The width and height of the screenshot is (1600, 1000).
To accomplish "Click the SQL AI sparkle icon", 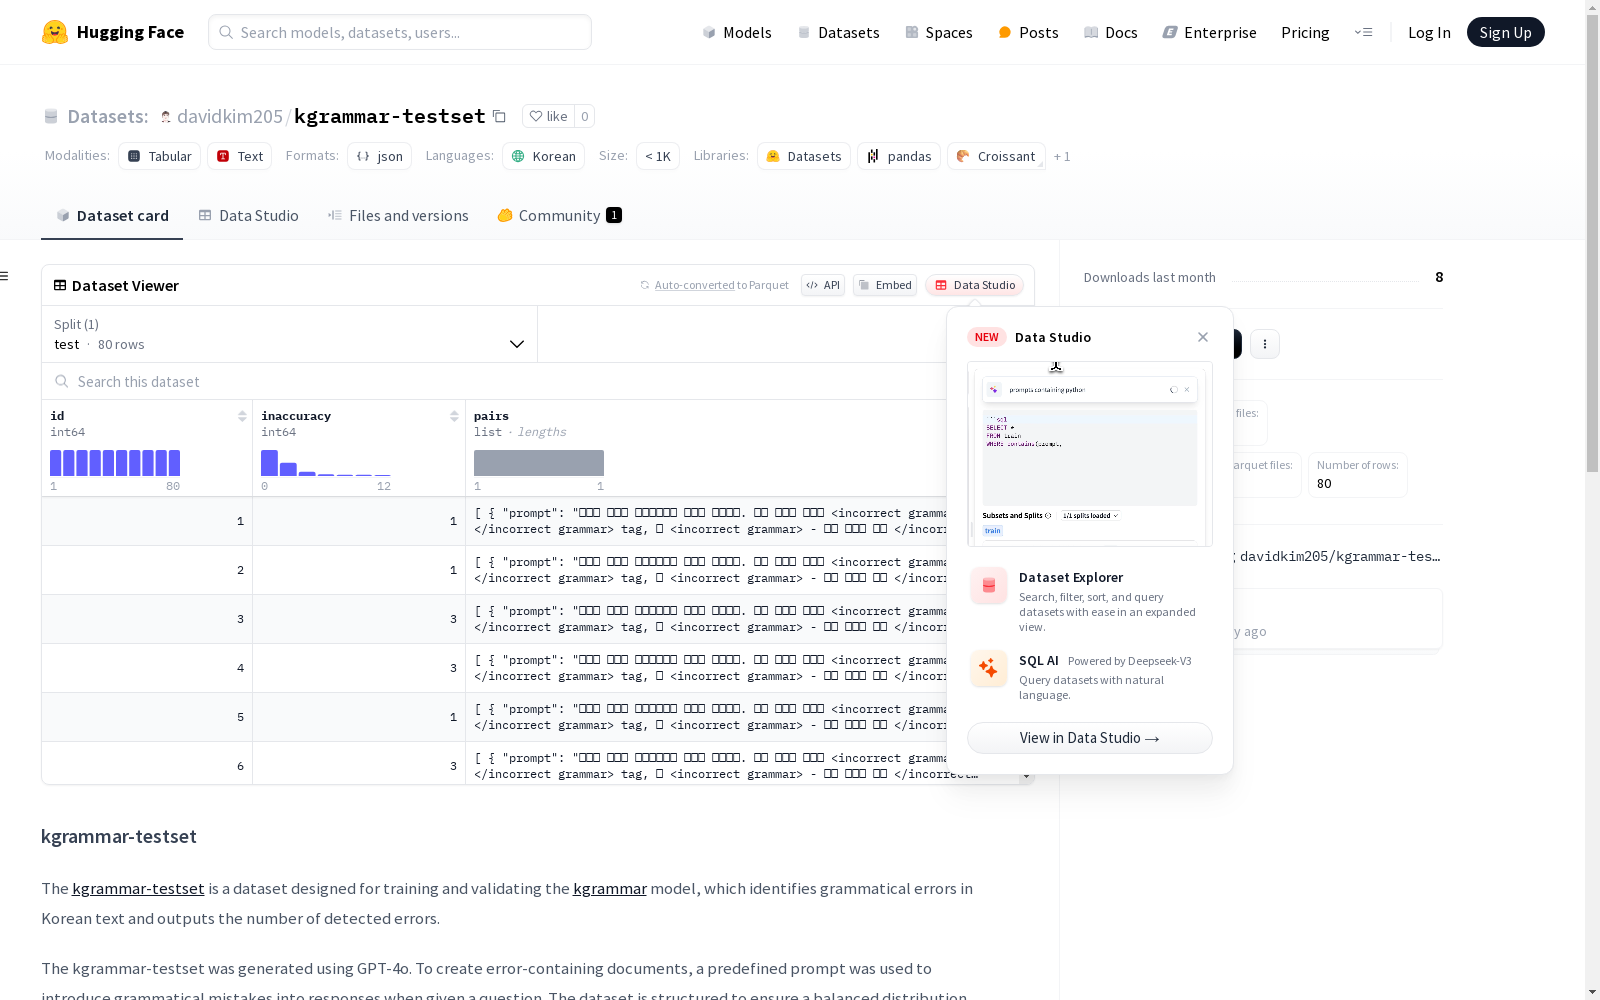I will click(x=989, y=669).
